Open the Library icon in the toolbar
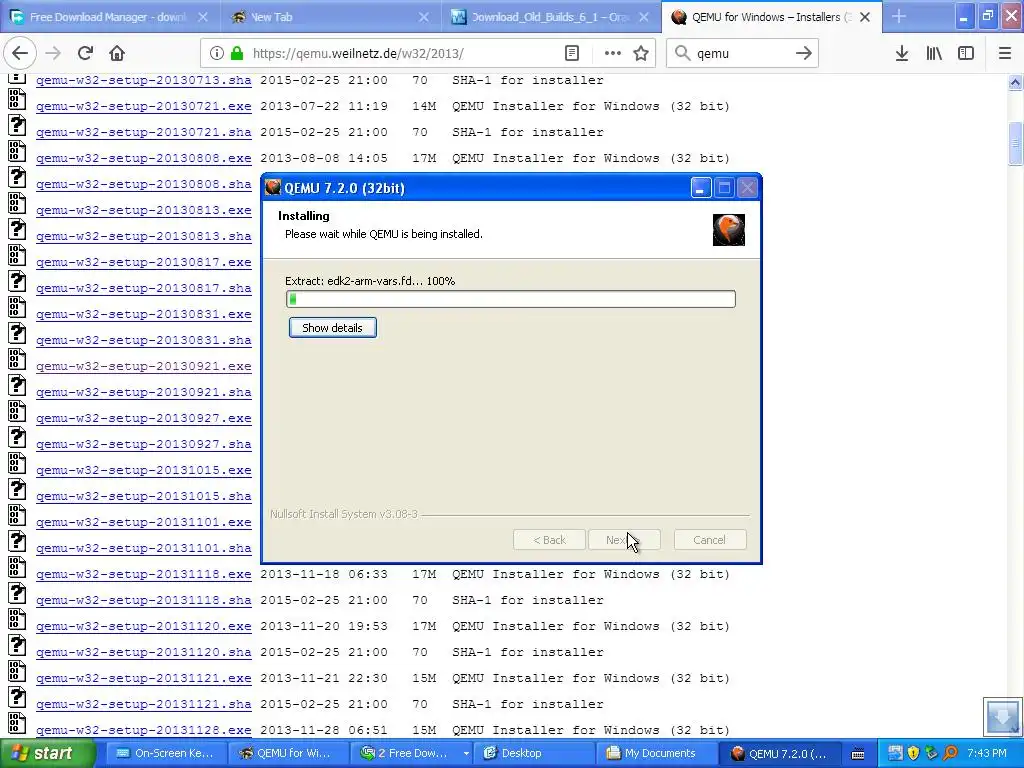The height and width of the screenshot is (768, 1024). coord(934,54)
